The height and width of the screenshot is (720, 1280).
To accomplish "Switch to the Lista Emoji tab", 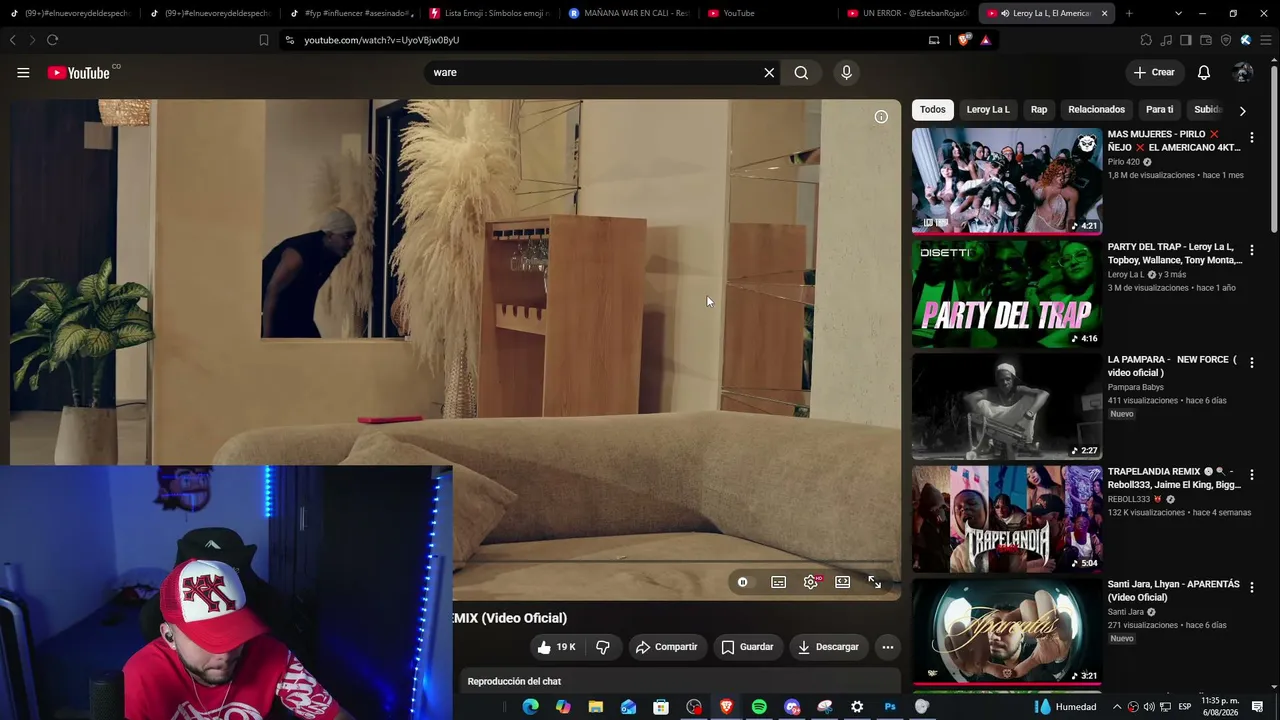I will (x=490, y=13).
